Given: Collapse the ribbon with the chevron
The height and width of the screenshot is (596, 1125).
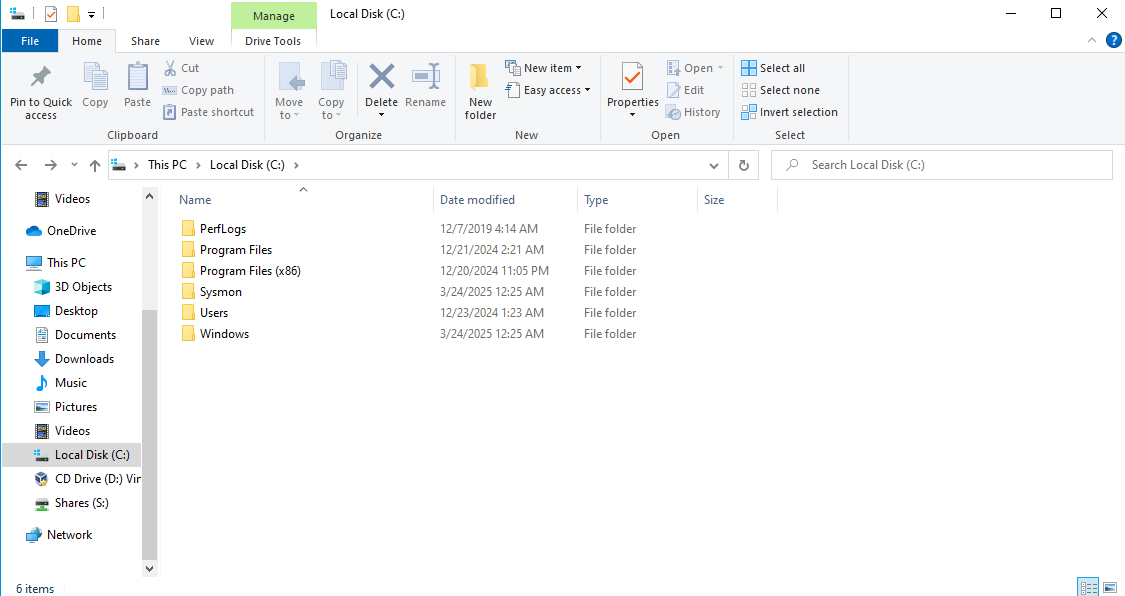Looking at the screenshot, I should 1092,41.
